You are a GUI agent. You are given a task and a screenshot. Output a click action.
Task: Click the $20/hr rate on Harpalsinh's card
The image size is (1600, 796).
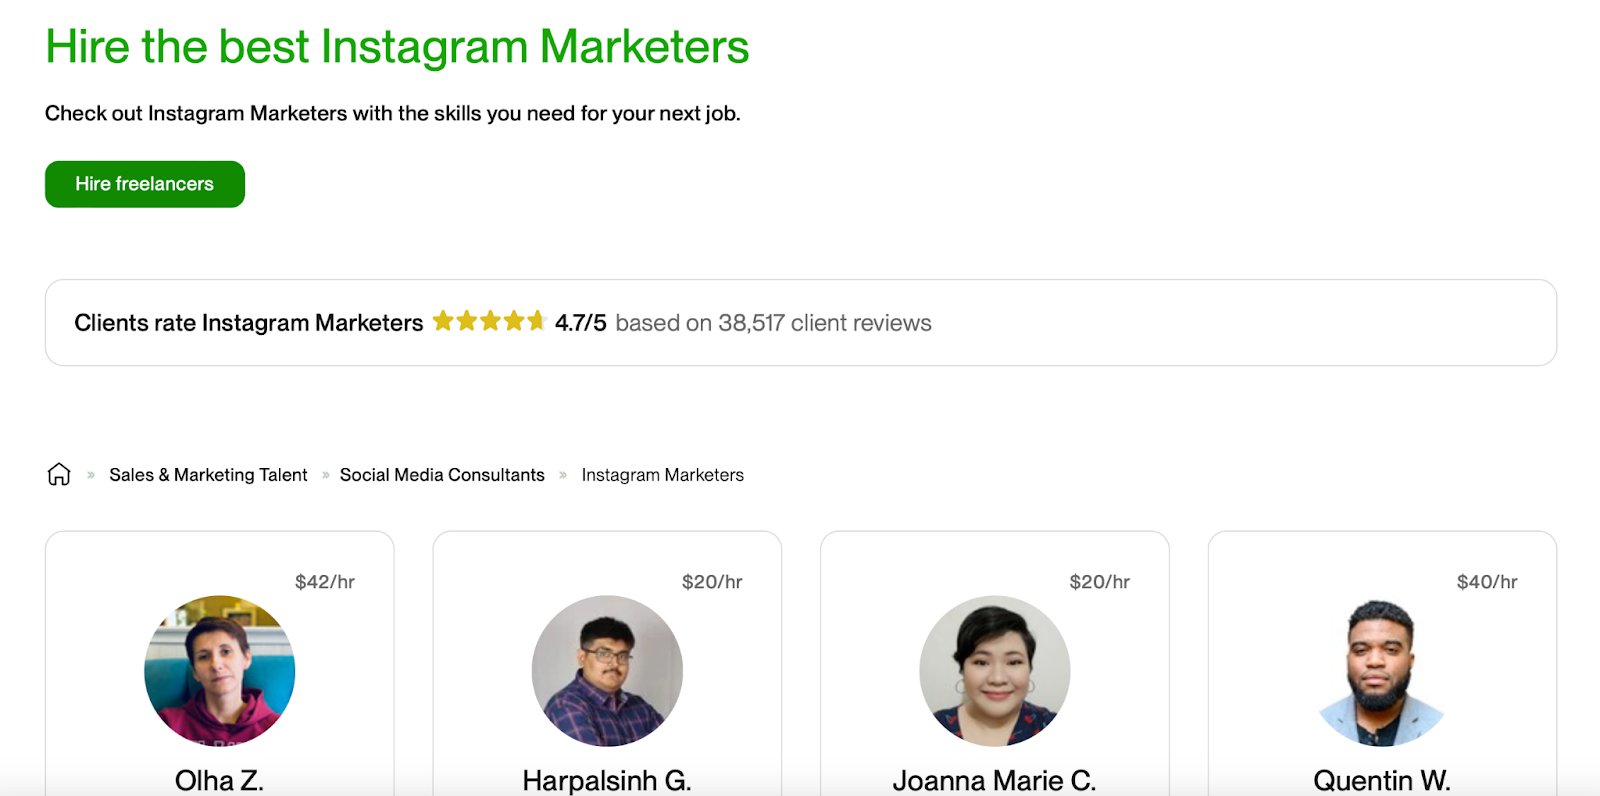712,582
